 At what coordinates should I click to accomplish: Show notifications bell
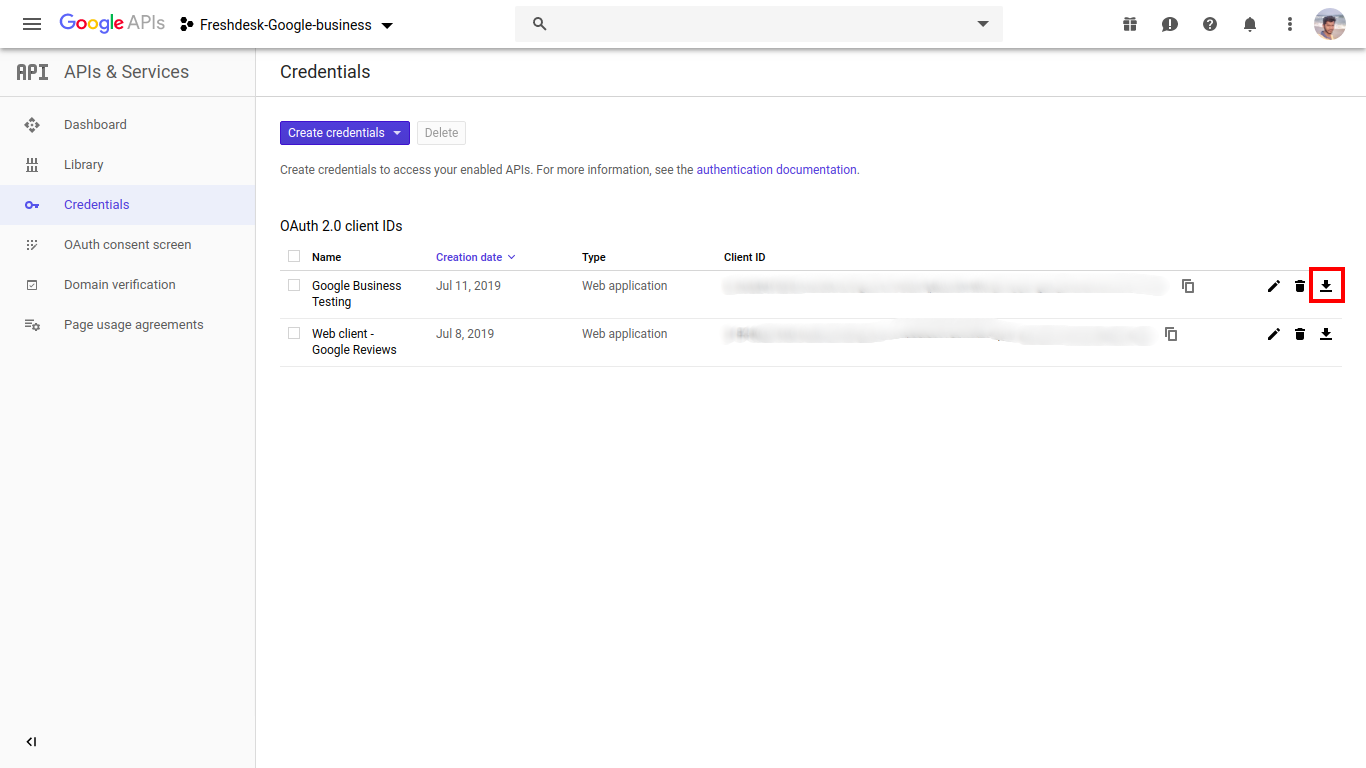point(1250,24)
